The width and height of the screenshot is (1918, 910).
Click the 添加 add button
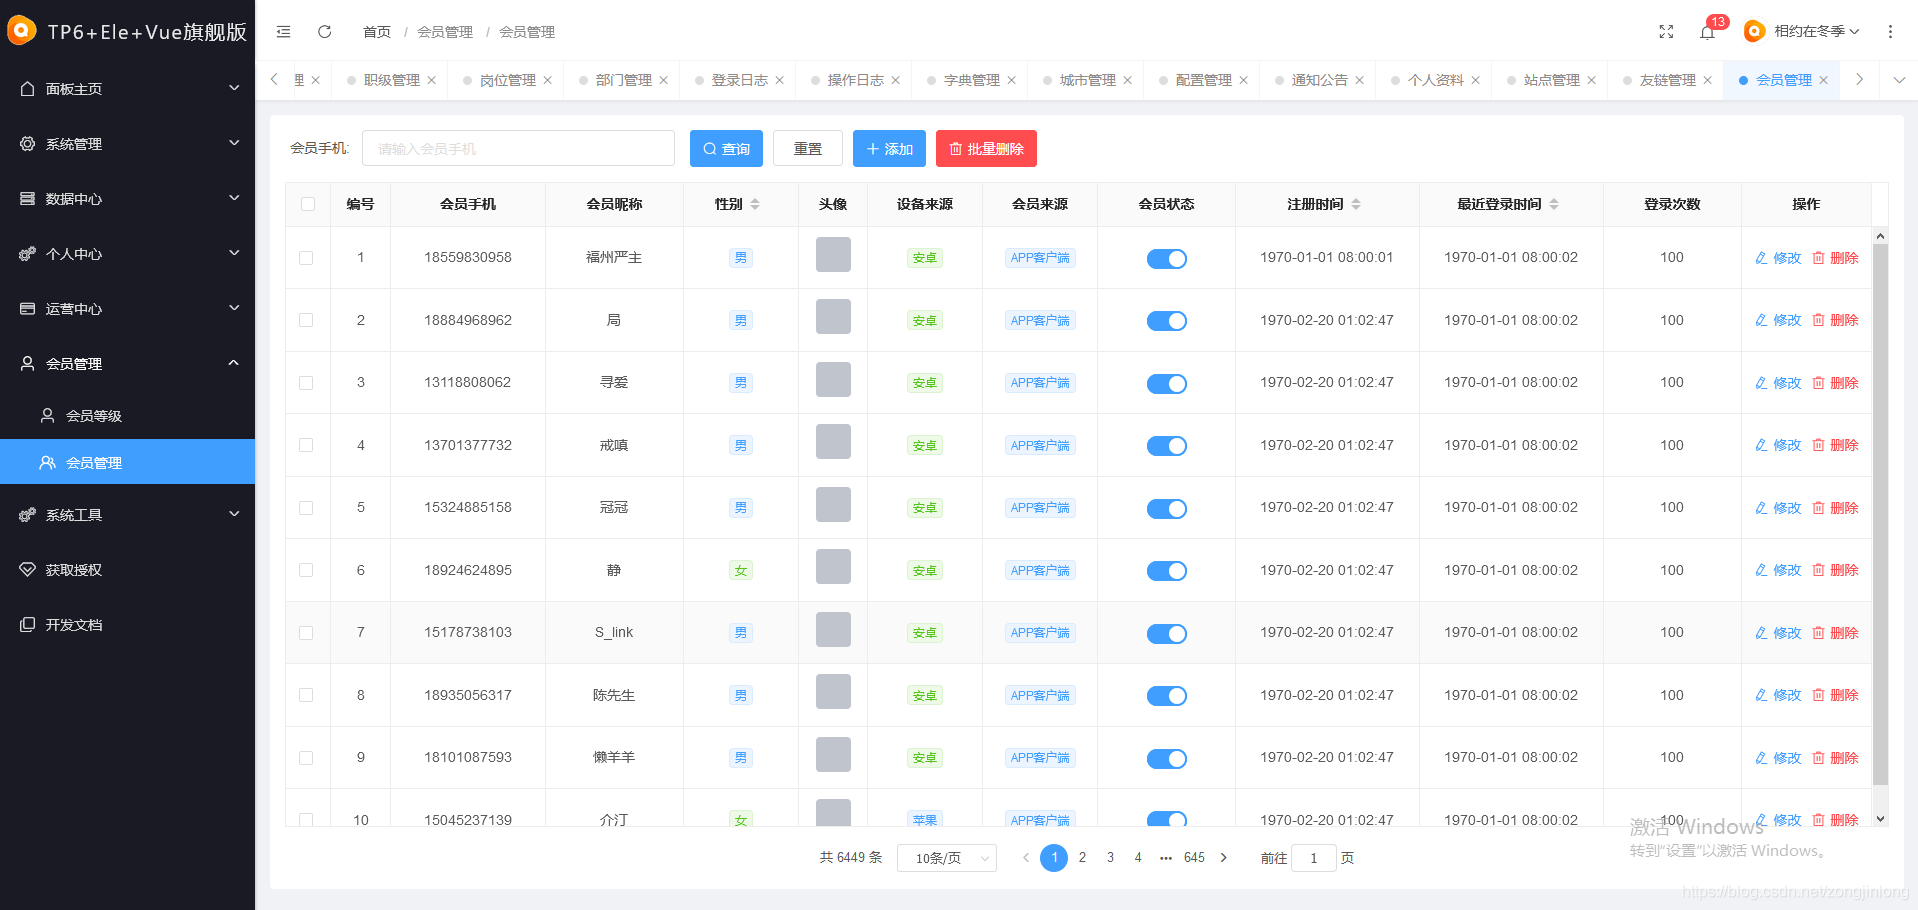(889, 149)
